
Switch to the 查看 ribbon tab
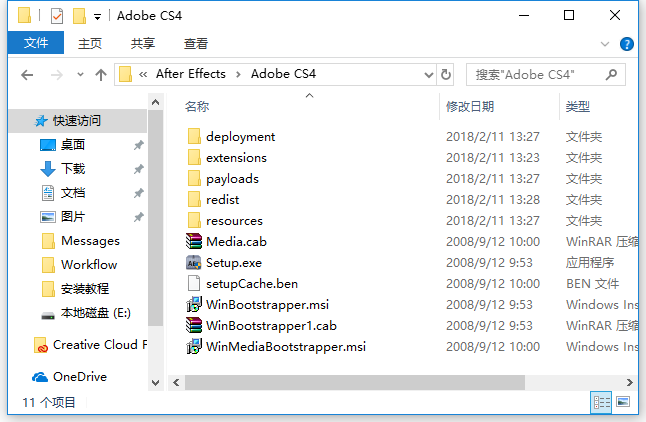click(196, 44)
